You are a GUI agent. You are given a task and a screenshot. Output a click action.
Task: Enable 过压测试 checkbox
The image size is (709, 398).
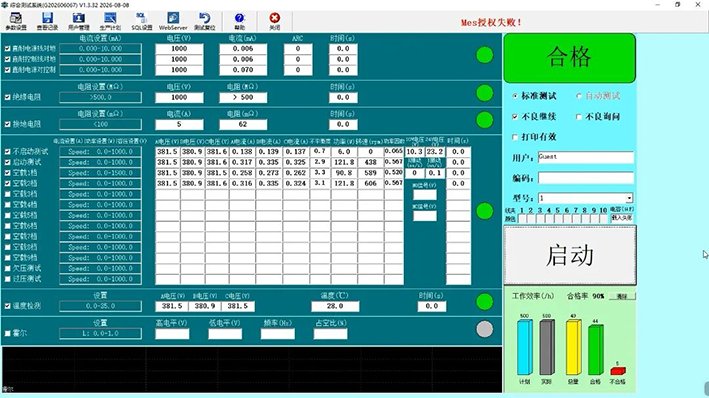pos(7,279)
